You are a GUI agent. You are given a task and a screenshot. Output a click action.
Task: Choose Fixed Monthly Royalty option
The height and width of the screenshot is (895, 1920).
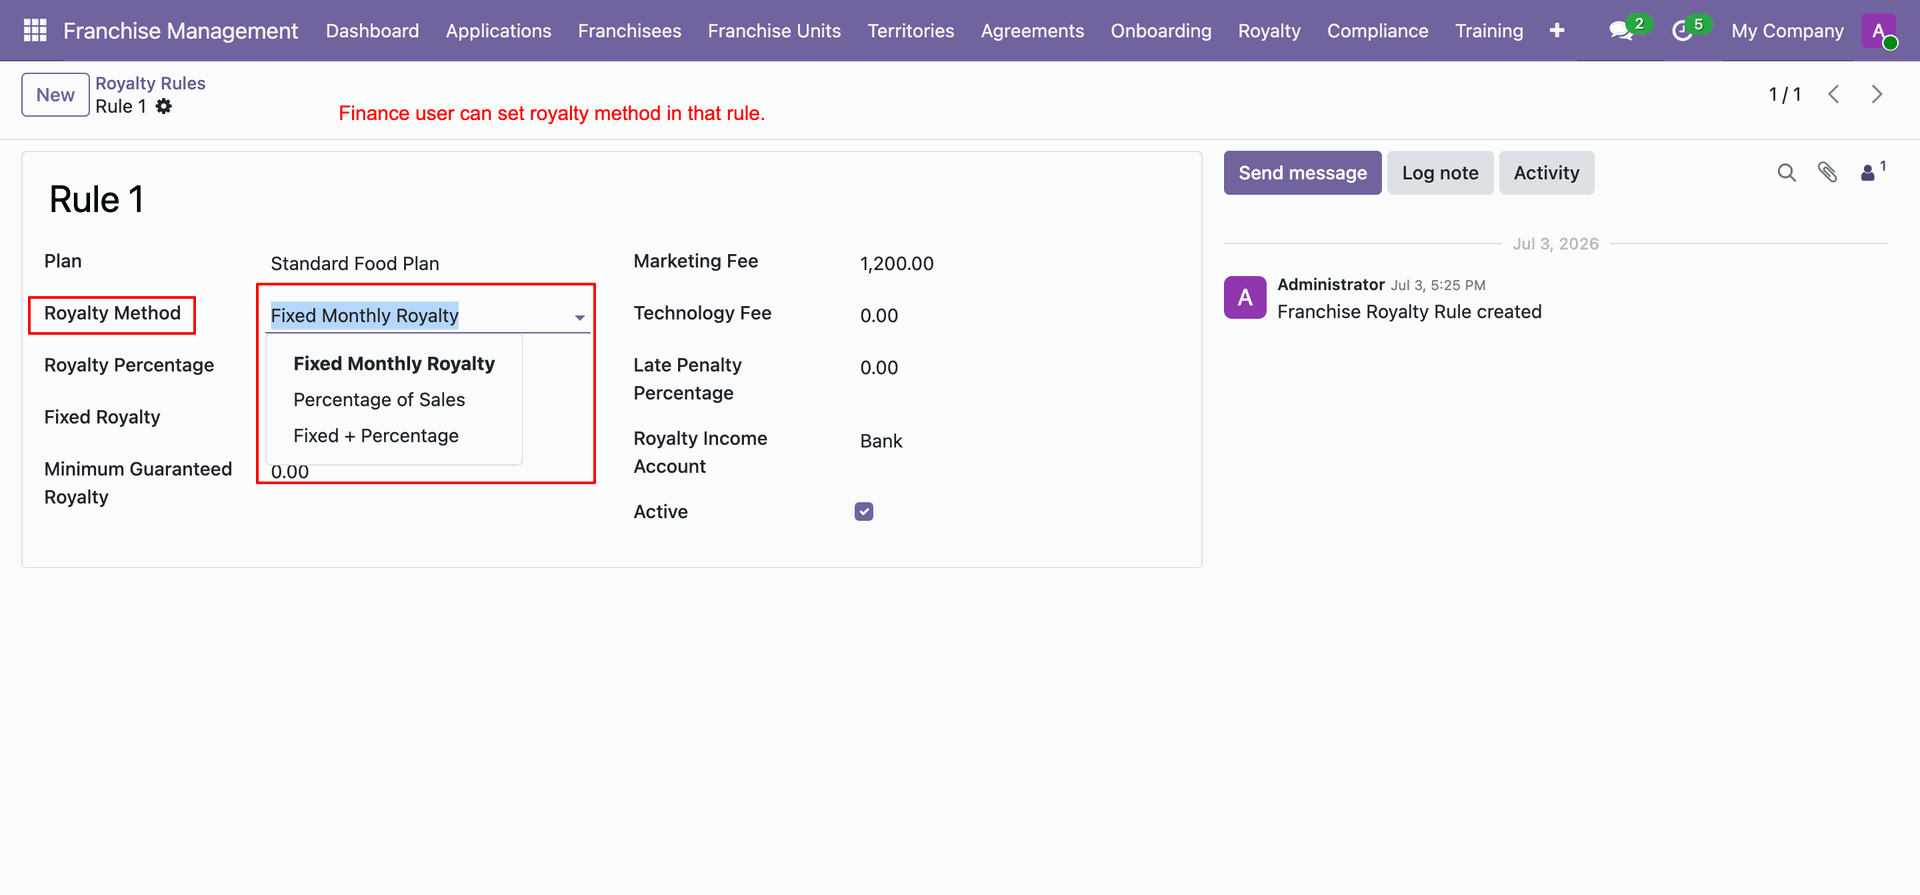click(394, 364)
